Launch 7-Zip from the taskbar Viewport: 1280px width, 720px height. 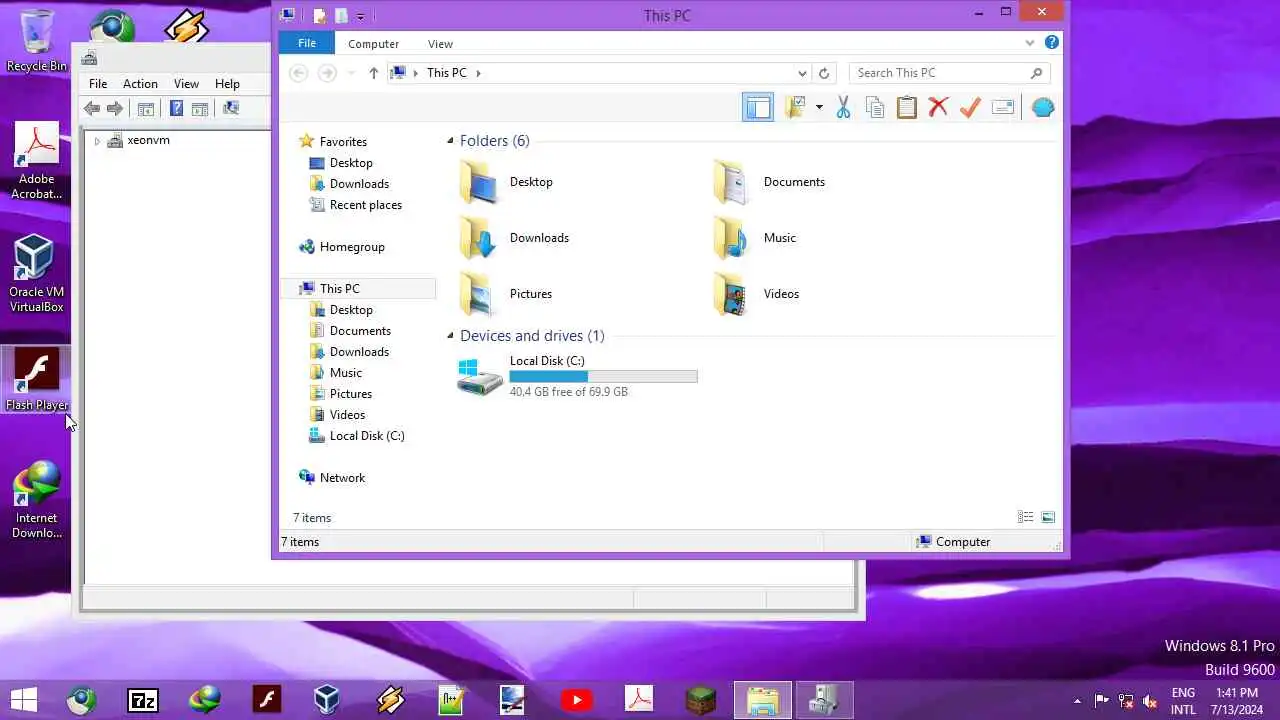pyautogui.click(x=143, y=700)
